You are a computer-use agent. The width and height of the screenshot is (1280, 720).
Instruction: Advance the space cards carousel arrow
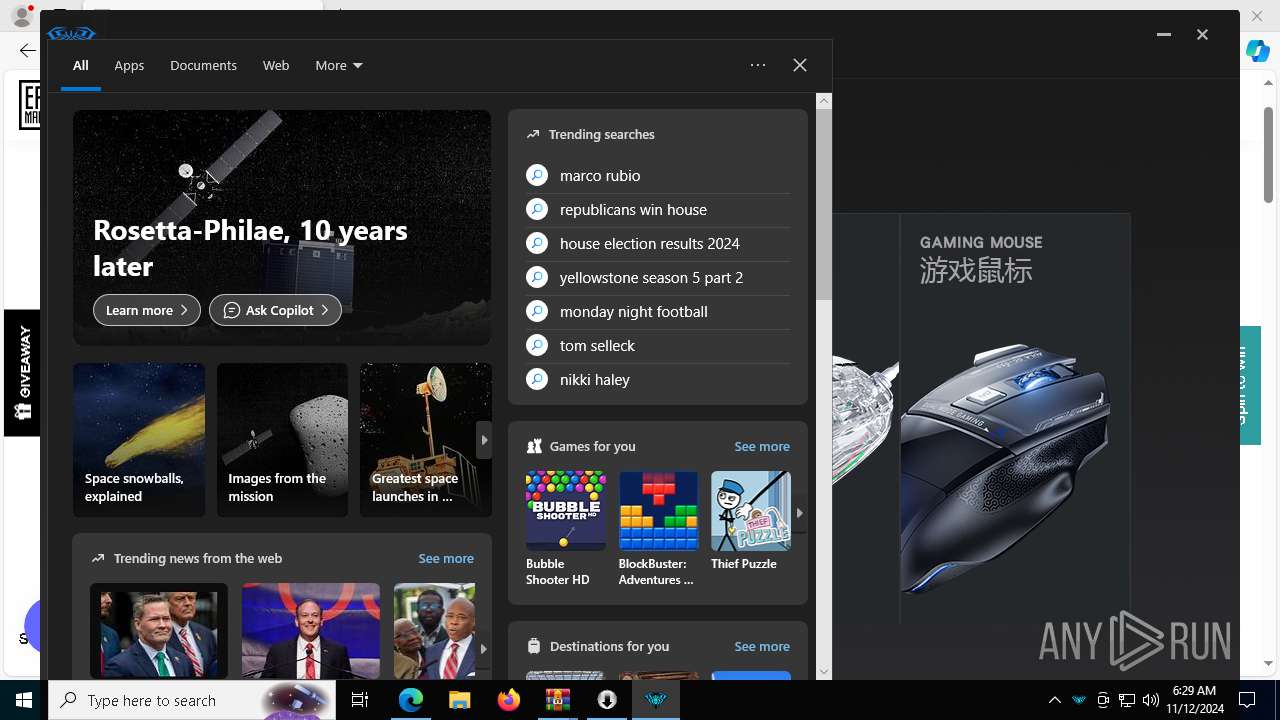tap(484, 440)
